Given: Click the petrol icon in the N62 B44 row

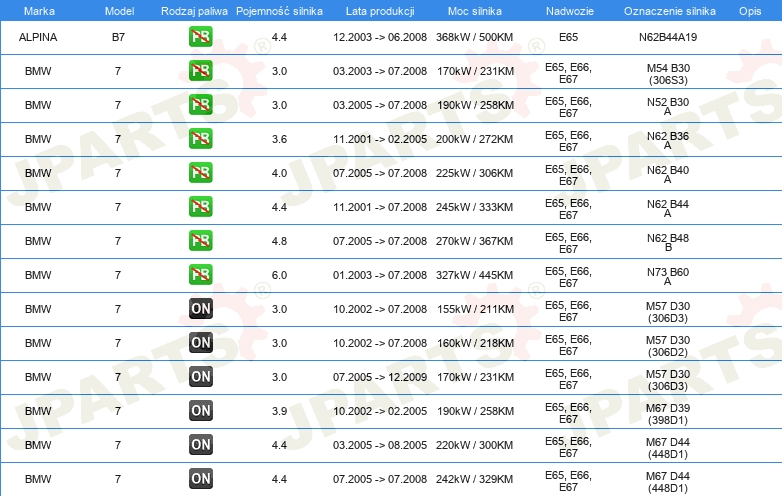Looking at the screenshot, I should pyautogui.click(x=200, y=206).
